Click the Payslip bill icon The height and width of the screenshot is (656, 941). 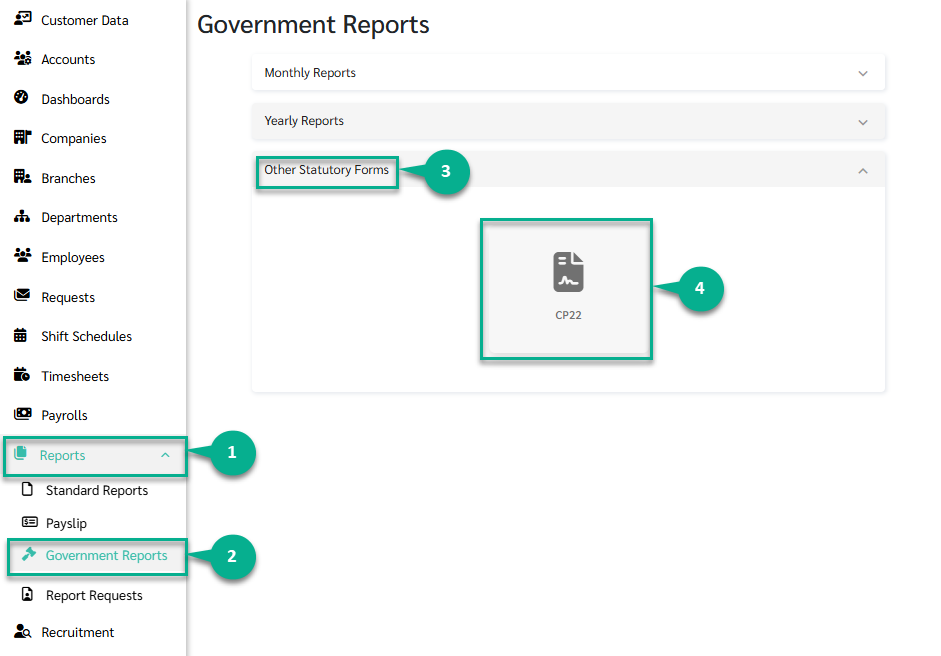(x=29, y=522)
